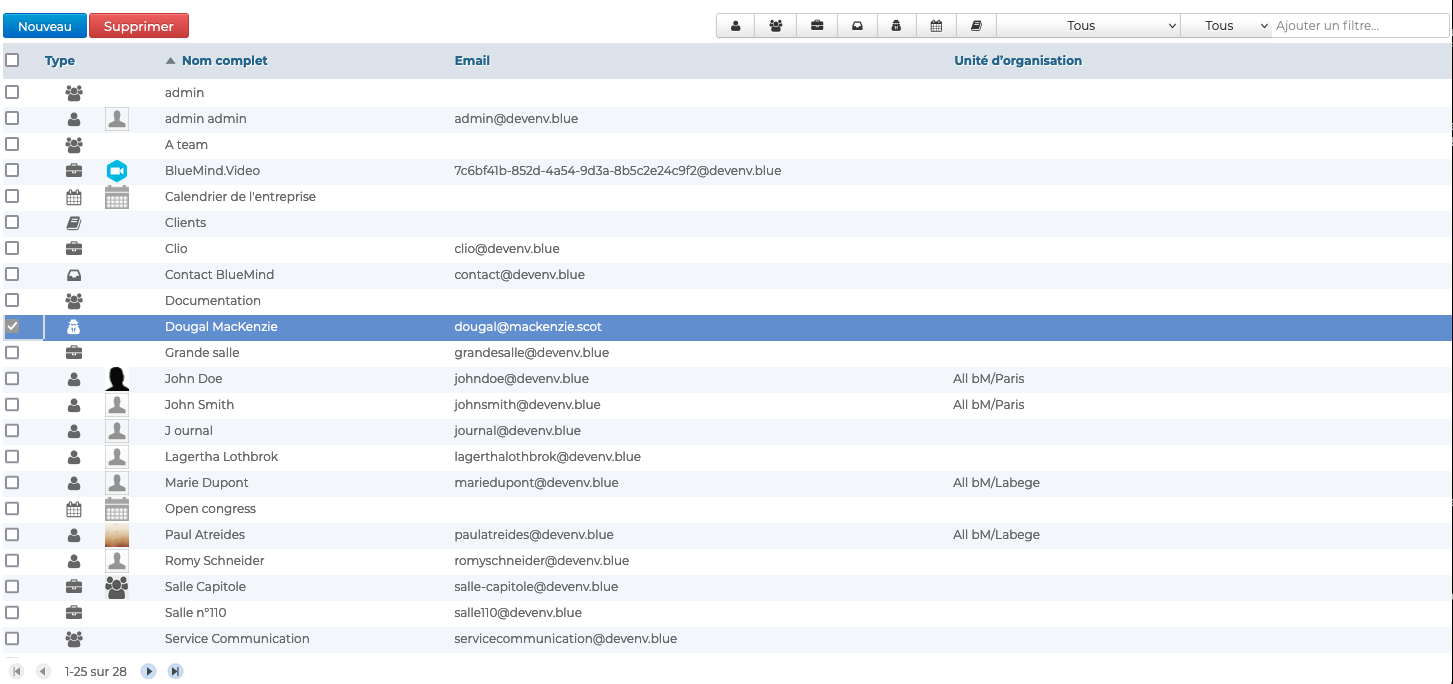
Task: Go to next page arrow
Action: [149, 671]
